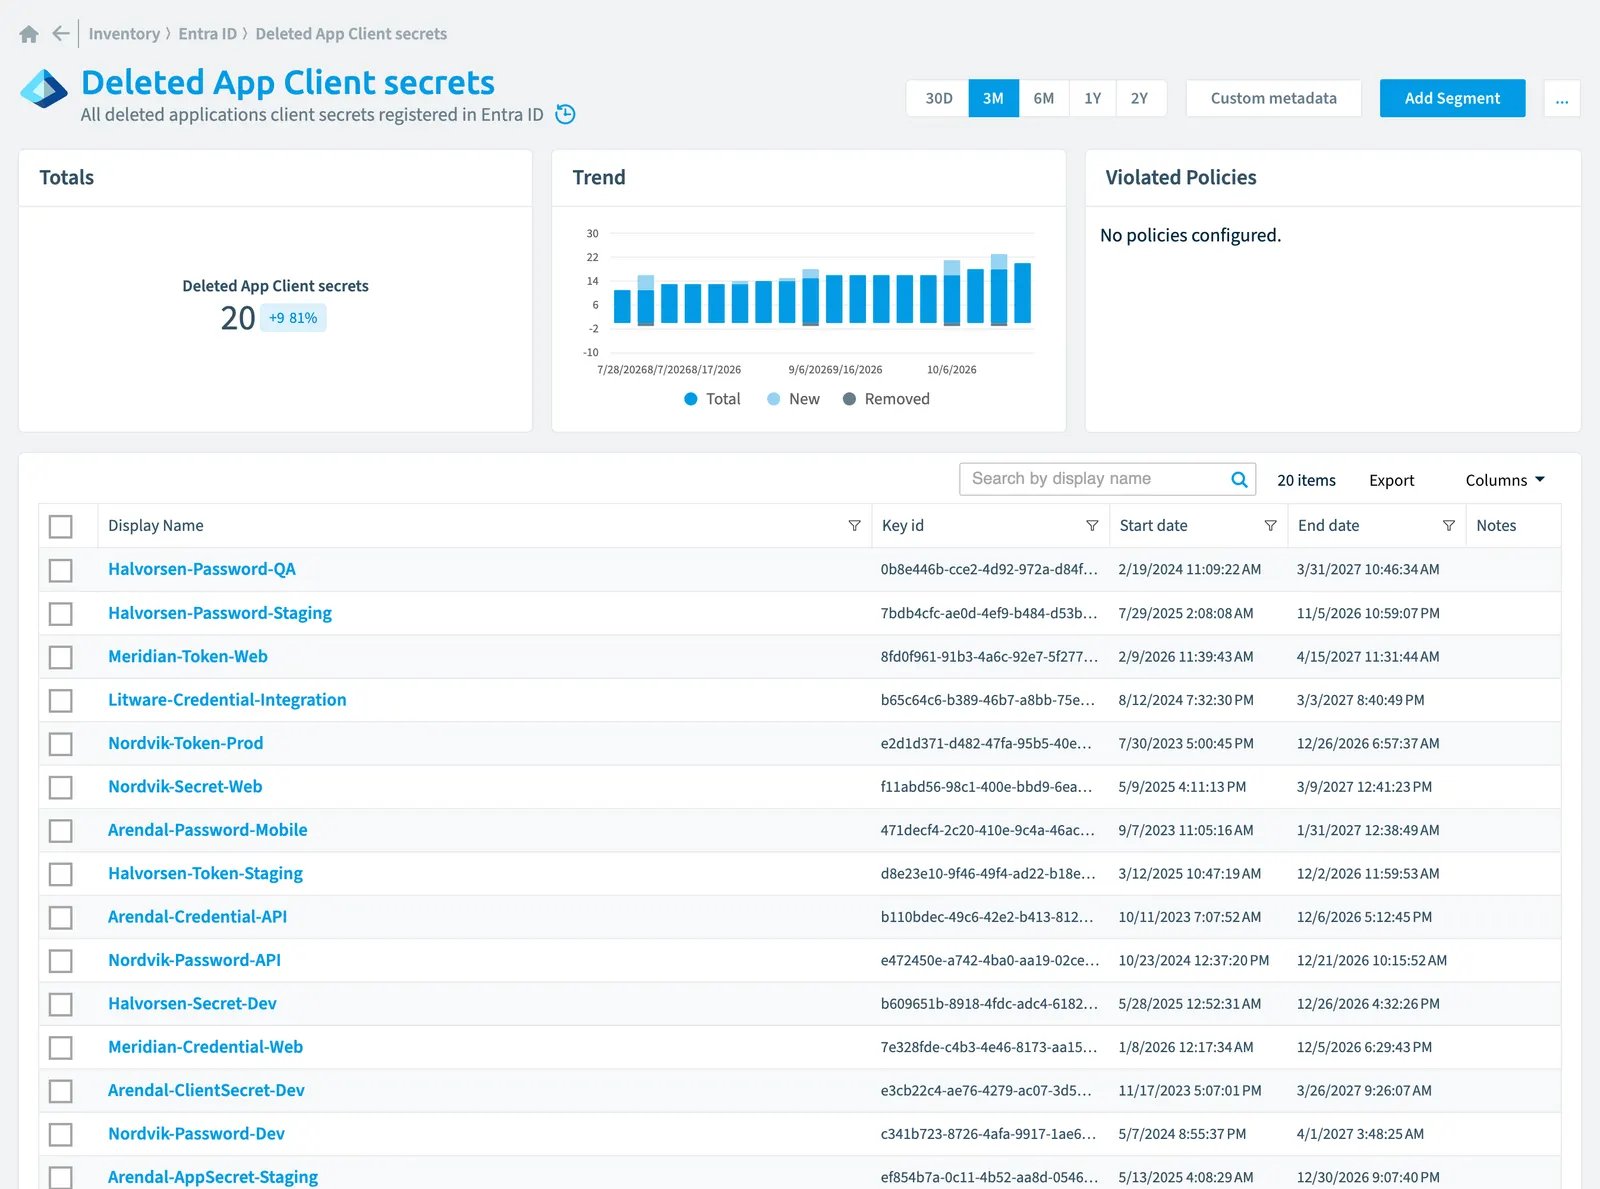Viewport: 1600px width, 1189px height.
Task: Select the Halvorsen-Secret-Dev row checkbox
Action: click(61, 1004)
